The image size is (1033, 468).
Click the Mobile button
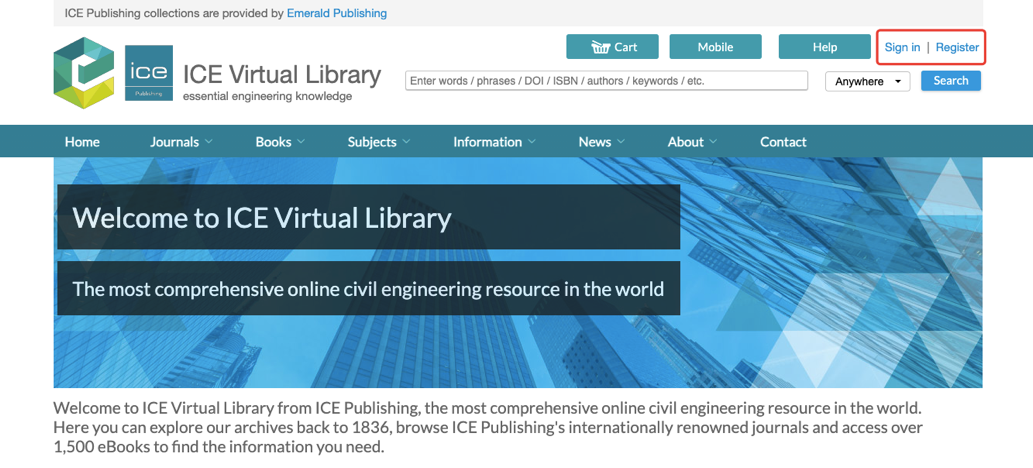click(715, 47)
